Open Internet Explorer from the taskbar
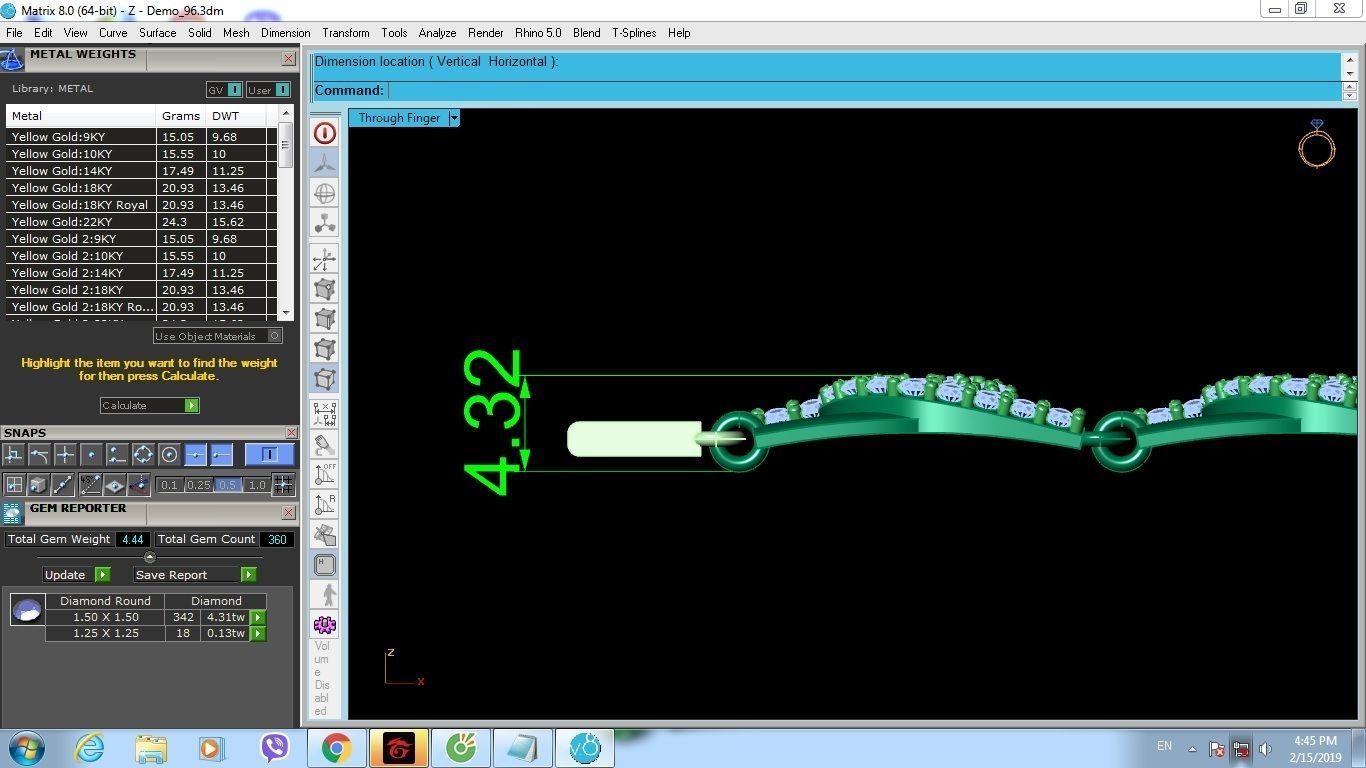1366x768 pixels. pyautogui.click(x=90, y=748)
